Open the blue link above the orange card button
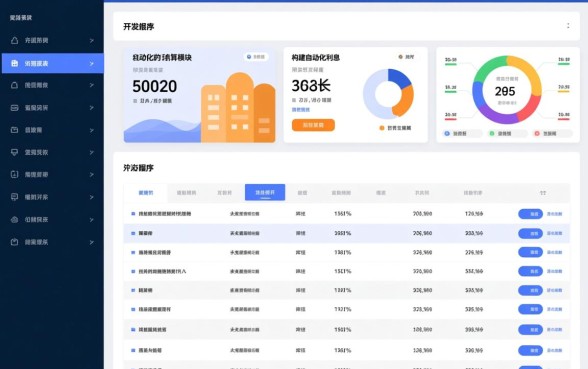Viewport: 588px width, 369px height. point(301,110)
